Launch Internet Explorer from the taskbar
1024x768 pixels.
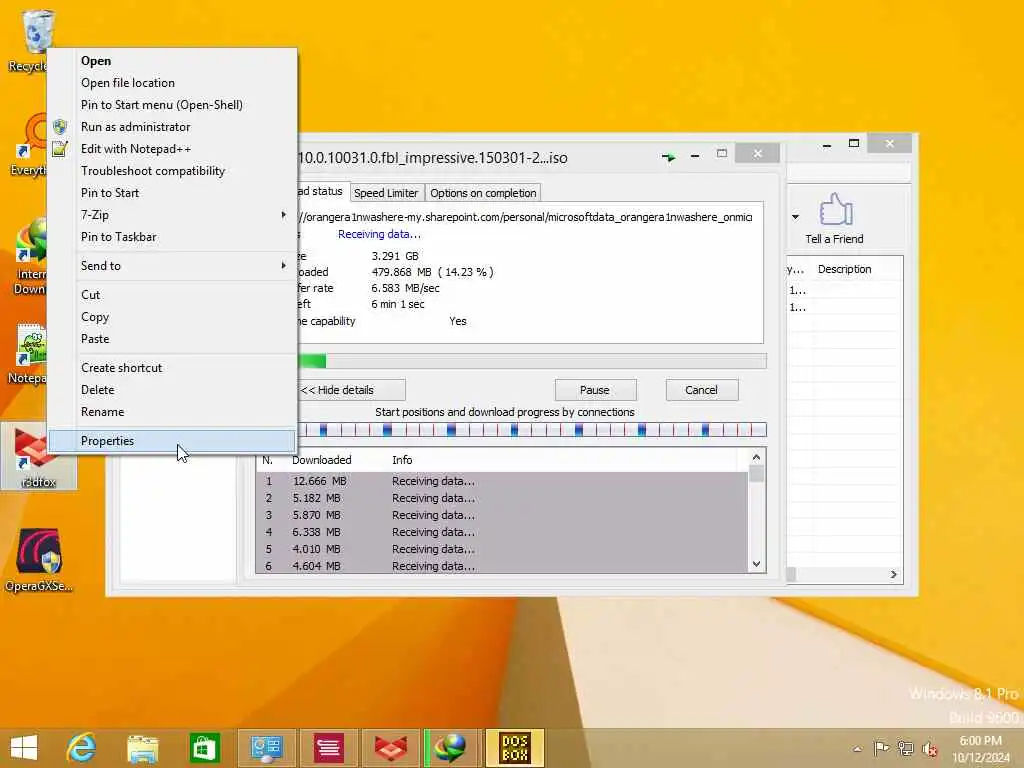(x=82, y=747)
